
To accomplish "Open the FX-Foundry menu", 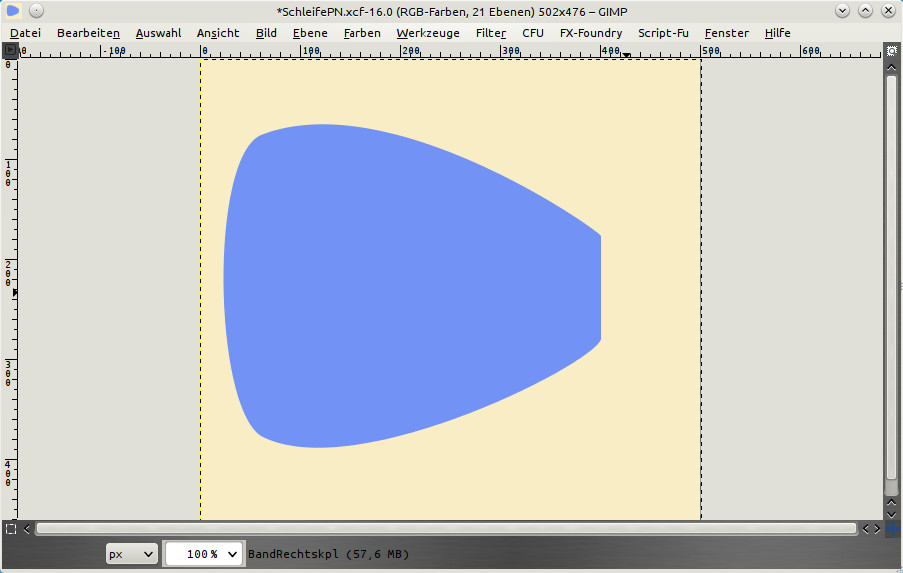I will pyautogui.click(x=590, y=33).
